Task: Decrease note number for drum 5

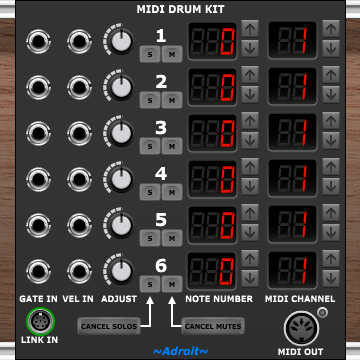Action: point(250,233)
